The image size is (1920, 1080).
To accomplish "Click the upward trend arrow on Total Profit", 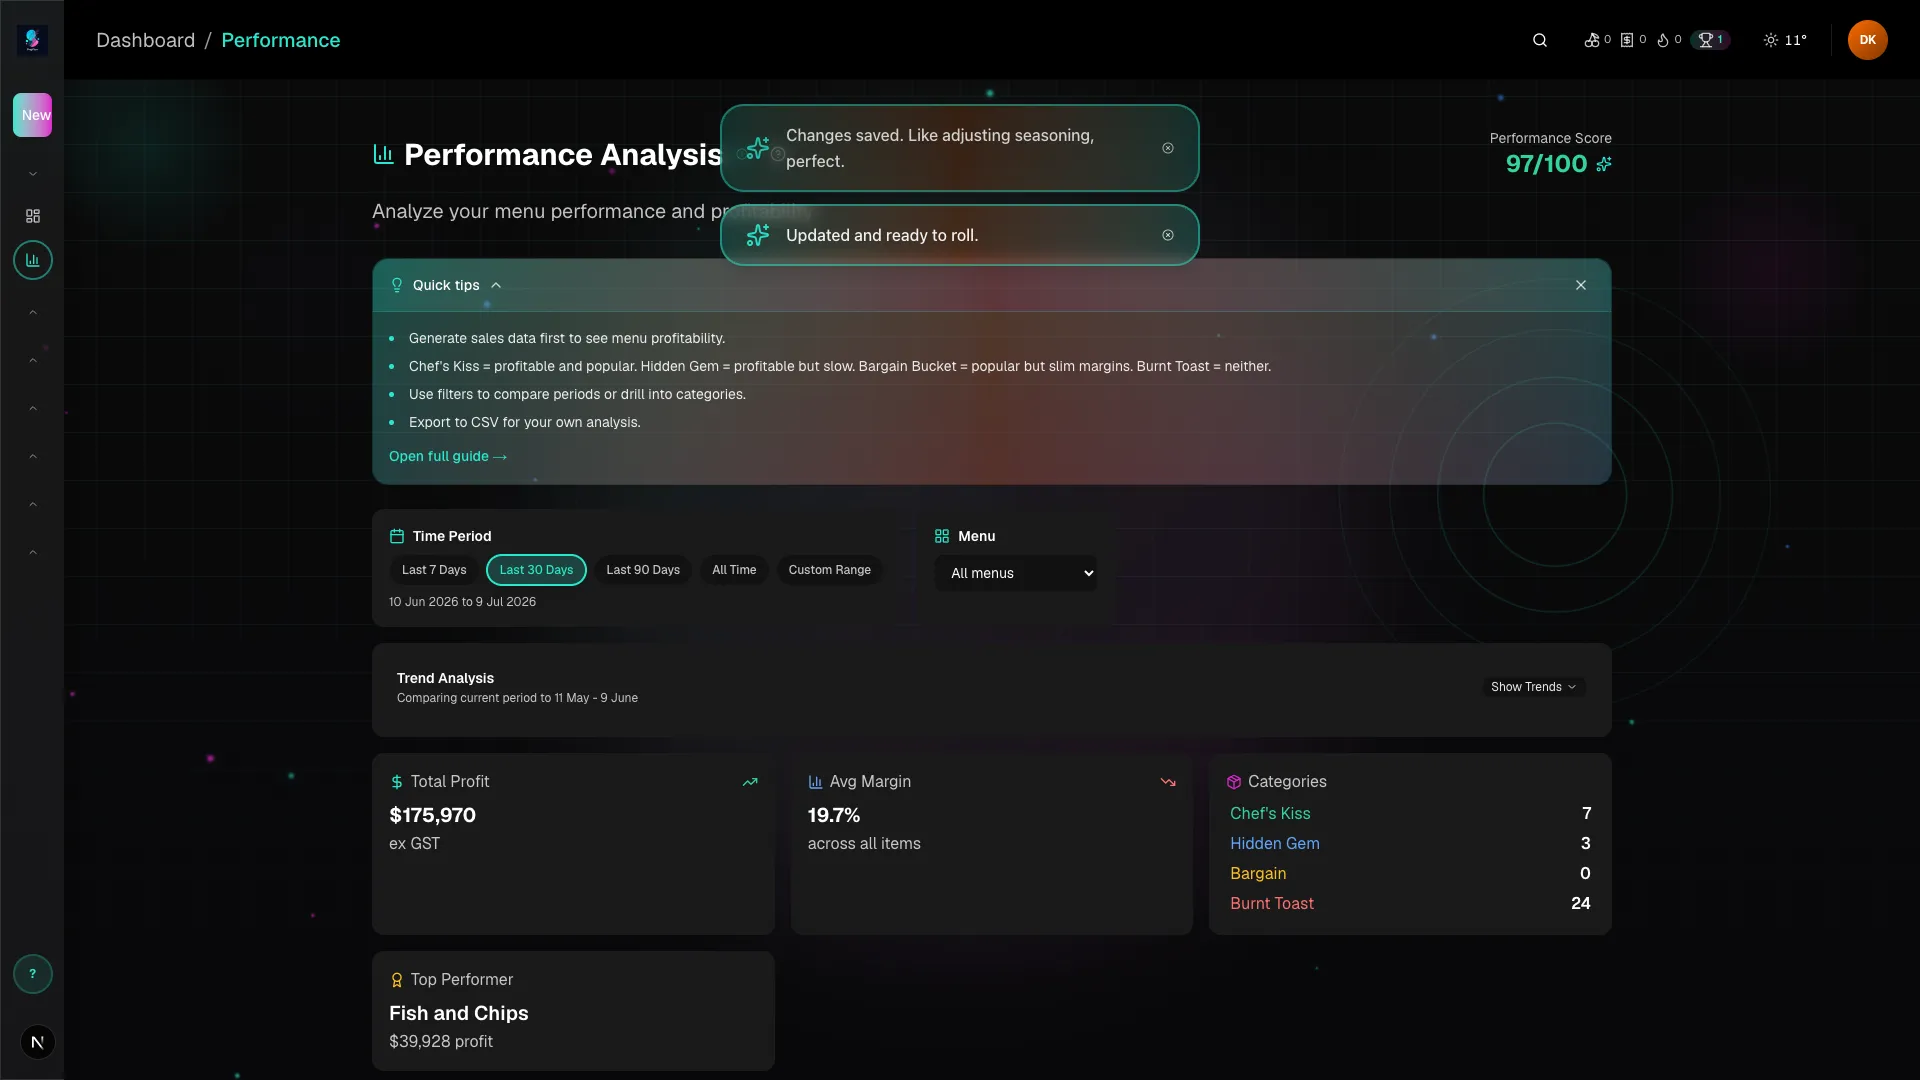I will (750, 782).
